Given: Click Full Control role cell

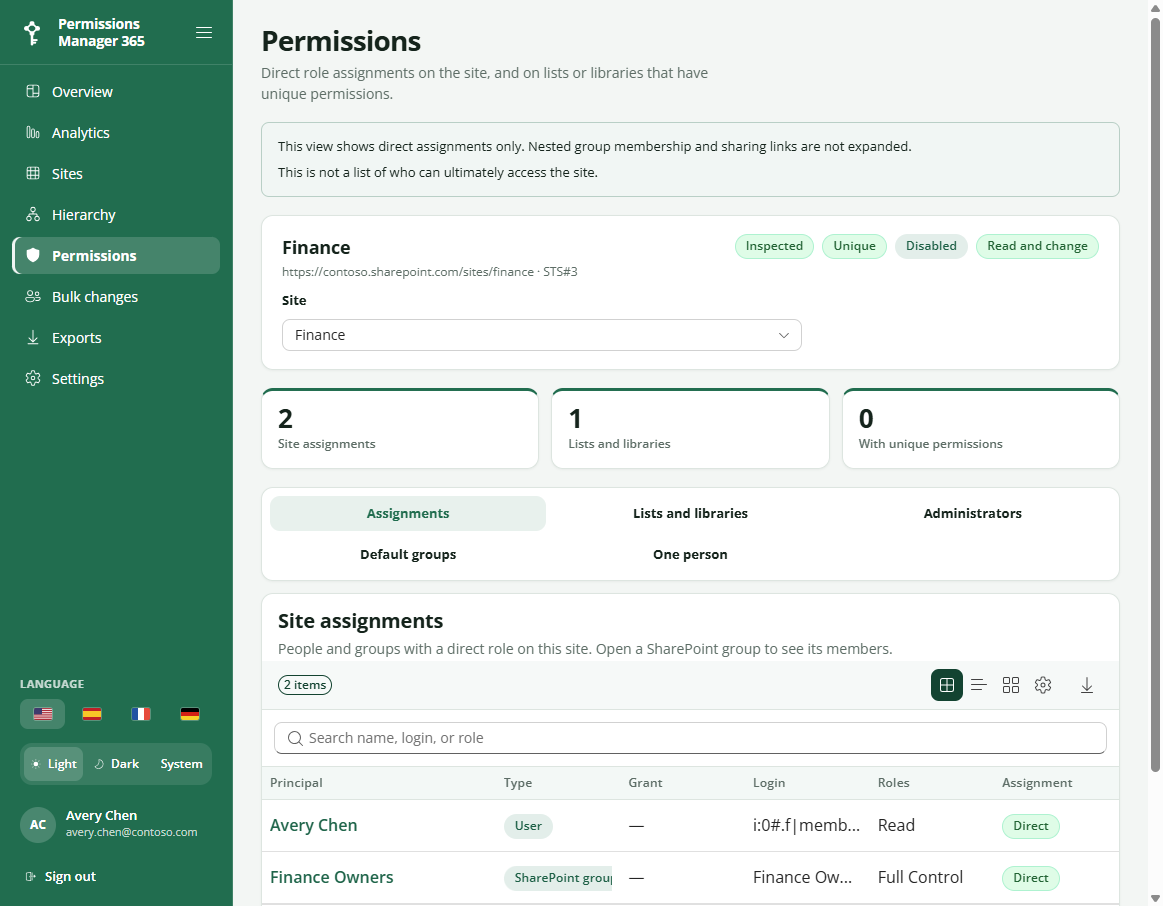Looking at the screenshot, I should click(920, 877).
